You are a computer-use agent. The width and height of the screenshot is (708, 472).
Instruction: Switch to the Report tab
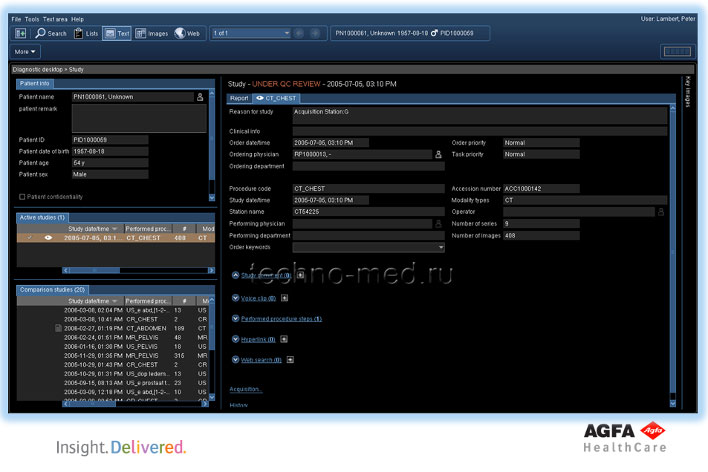[x=239, y=99]
